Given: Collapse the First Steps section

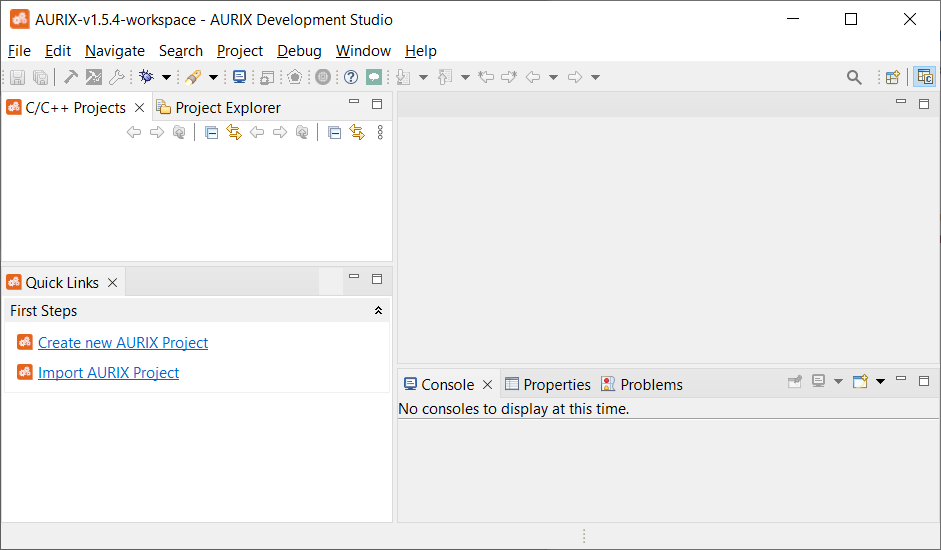Looking at the screenshot, I should point(378,310).
